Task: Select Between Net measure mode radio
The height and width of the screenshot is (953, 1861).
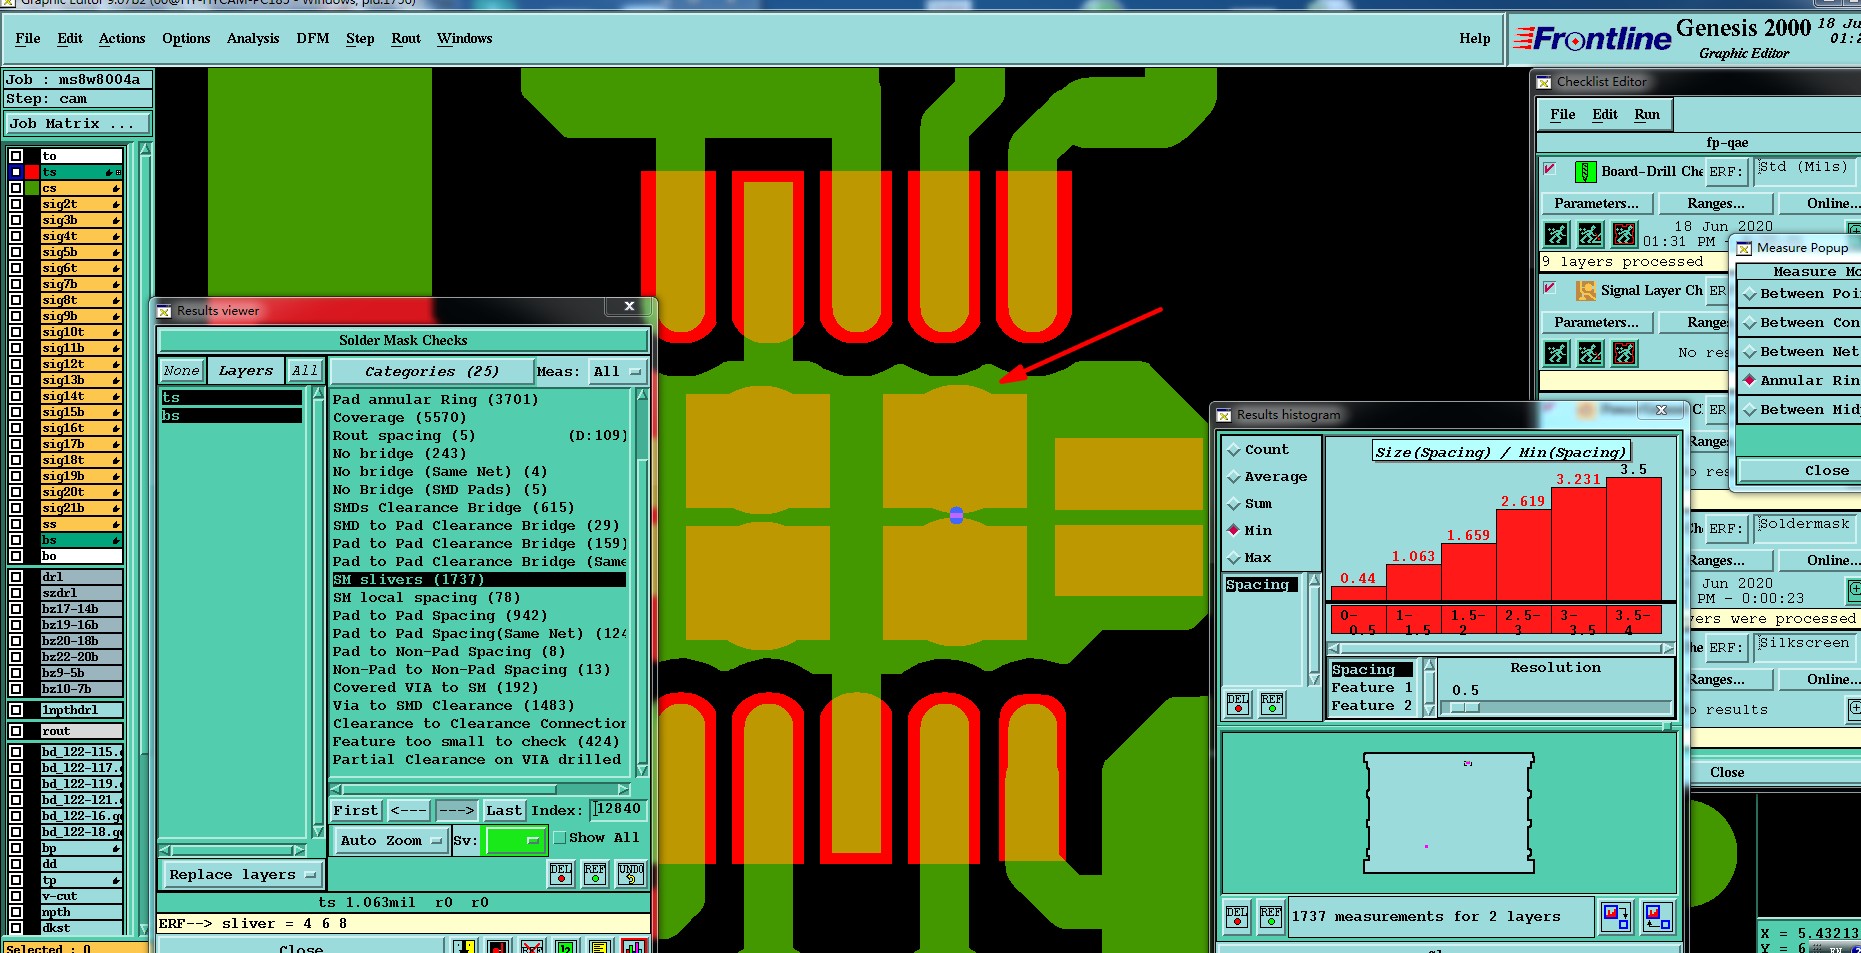Action: click(1750, 352)
